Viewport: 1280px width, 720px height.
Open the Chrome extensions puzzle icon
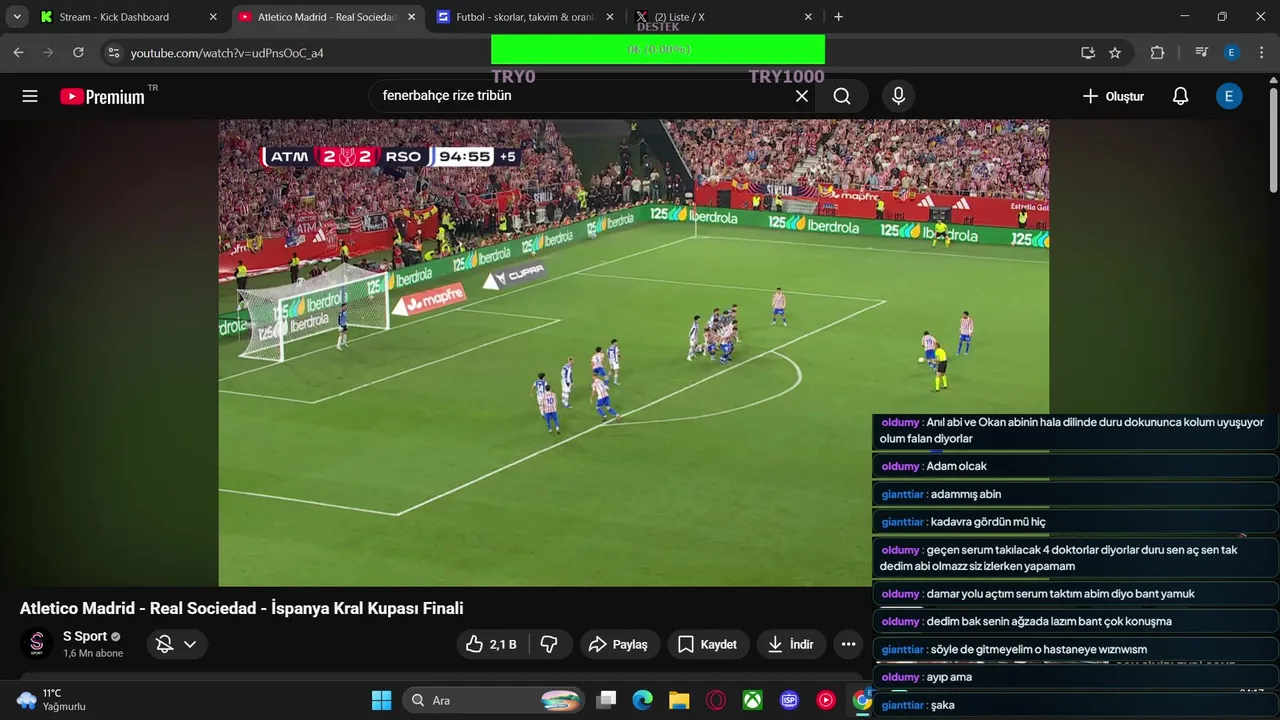point(1158,53)
